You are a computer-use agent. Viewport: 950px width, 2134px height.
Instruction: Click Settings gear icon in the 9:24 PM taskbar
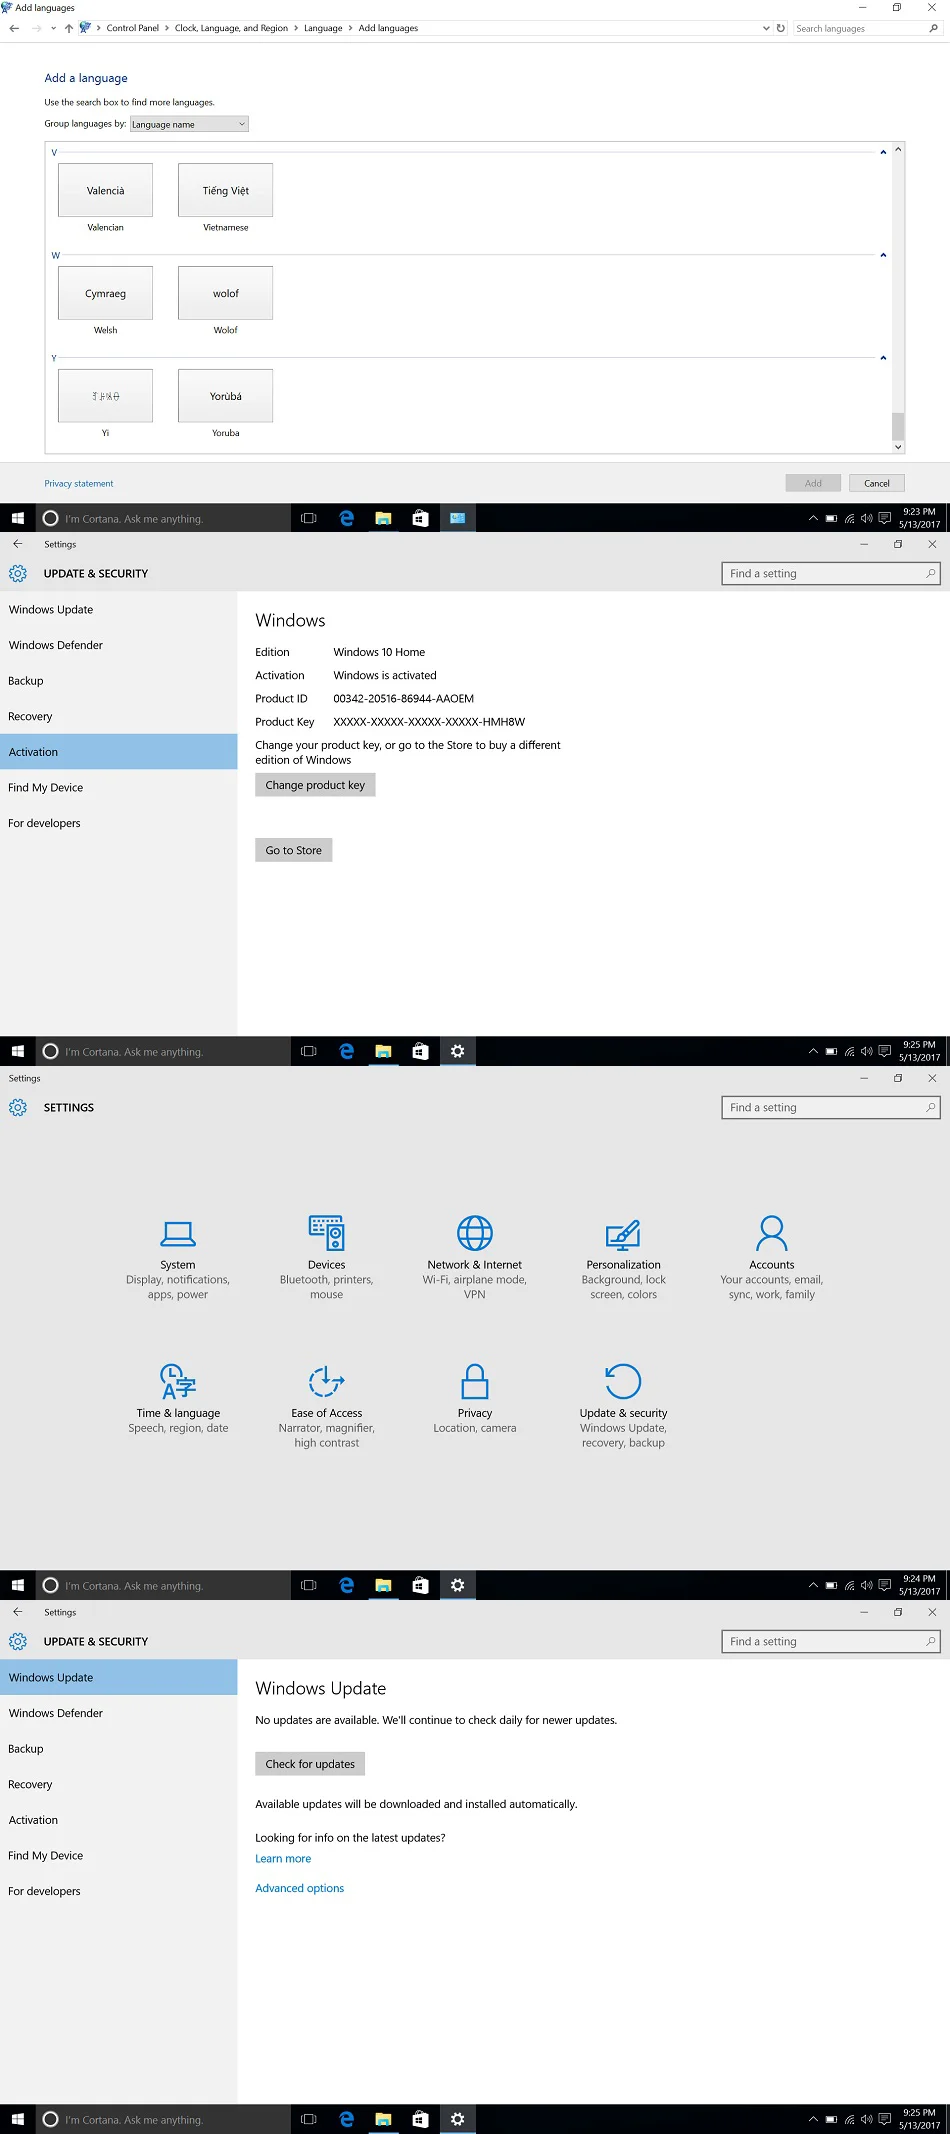coord(458,1585)
